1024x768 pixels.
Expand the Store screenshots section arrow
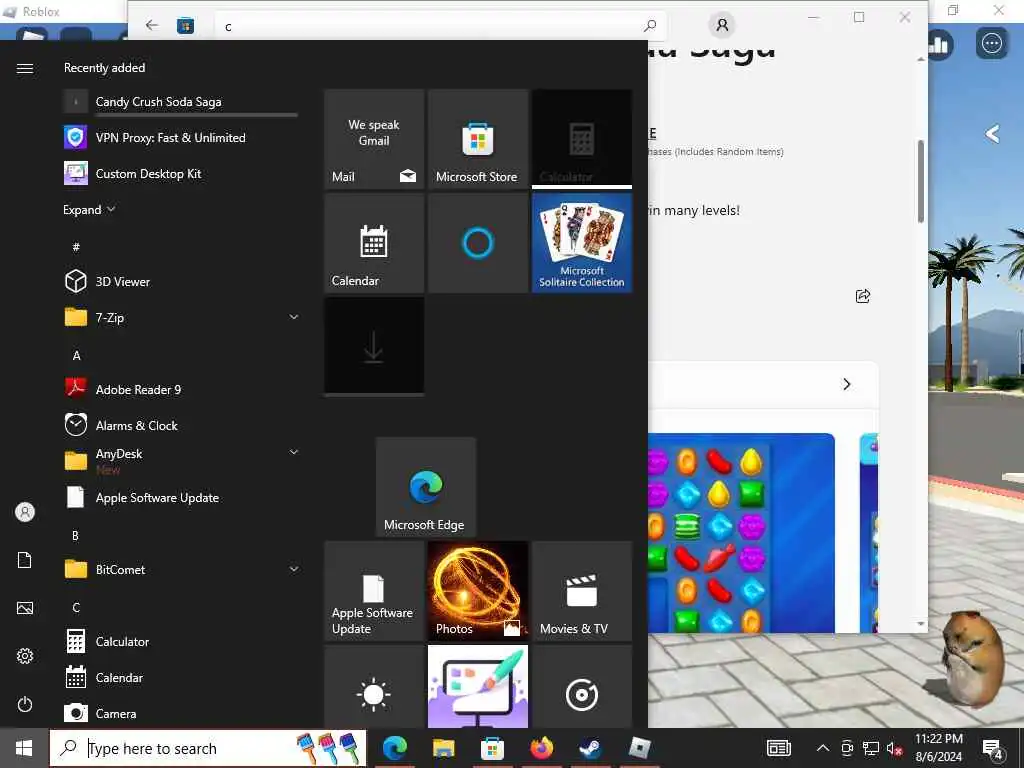846,384
